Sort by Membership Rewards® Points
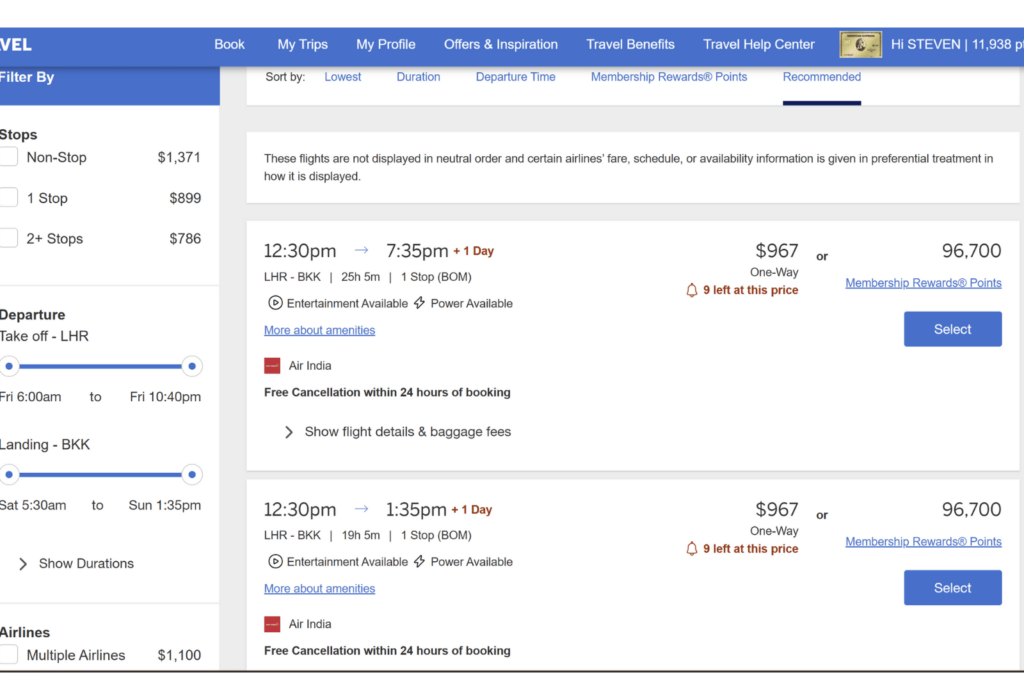 pos(669,77)
